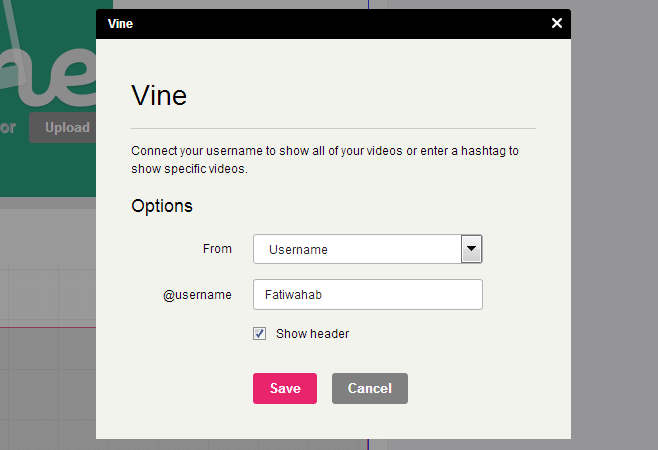Click the Options section heading
658x450 pixels.
point(162,206)
